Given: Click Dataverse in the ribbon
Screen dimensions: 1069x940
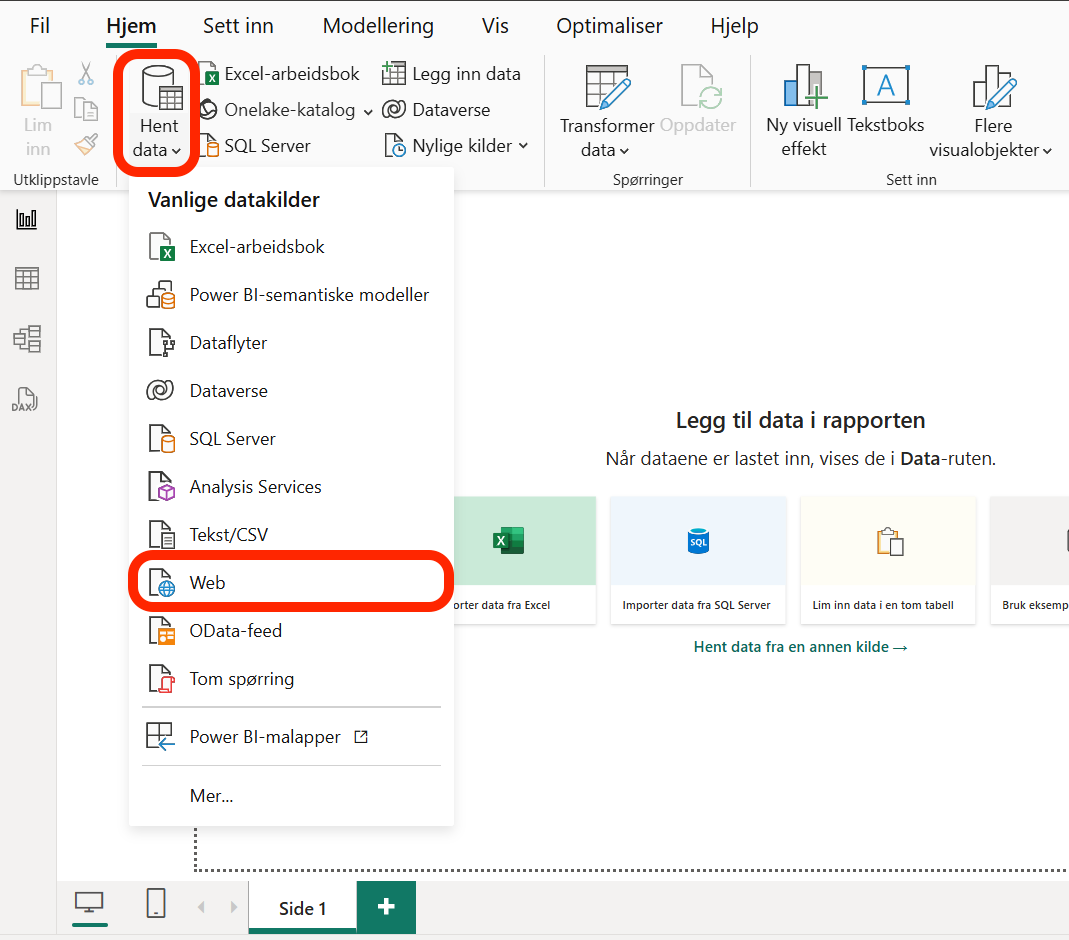Looking at the screenshot, I should 436,110.
